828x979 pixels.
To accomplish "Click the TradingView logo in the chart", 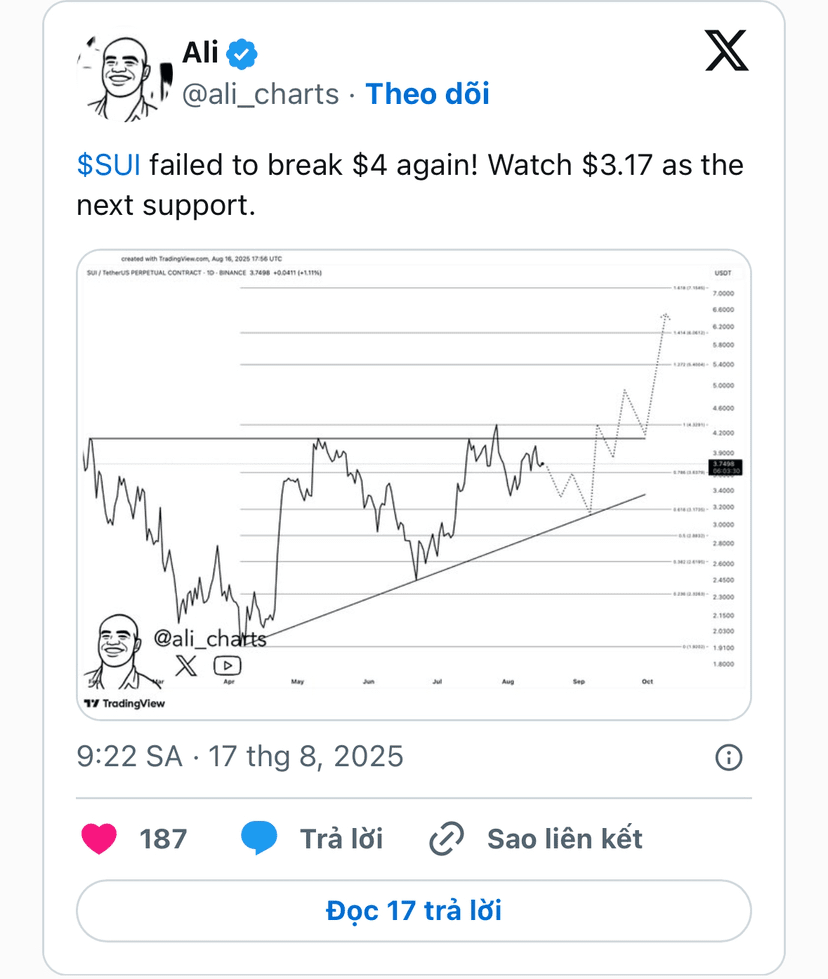I will (125, 704).
